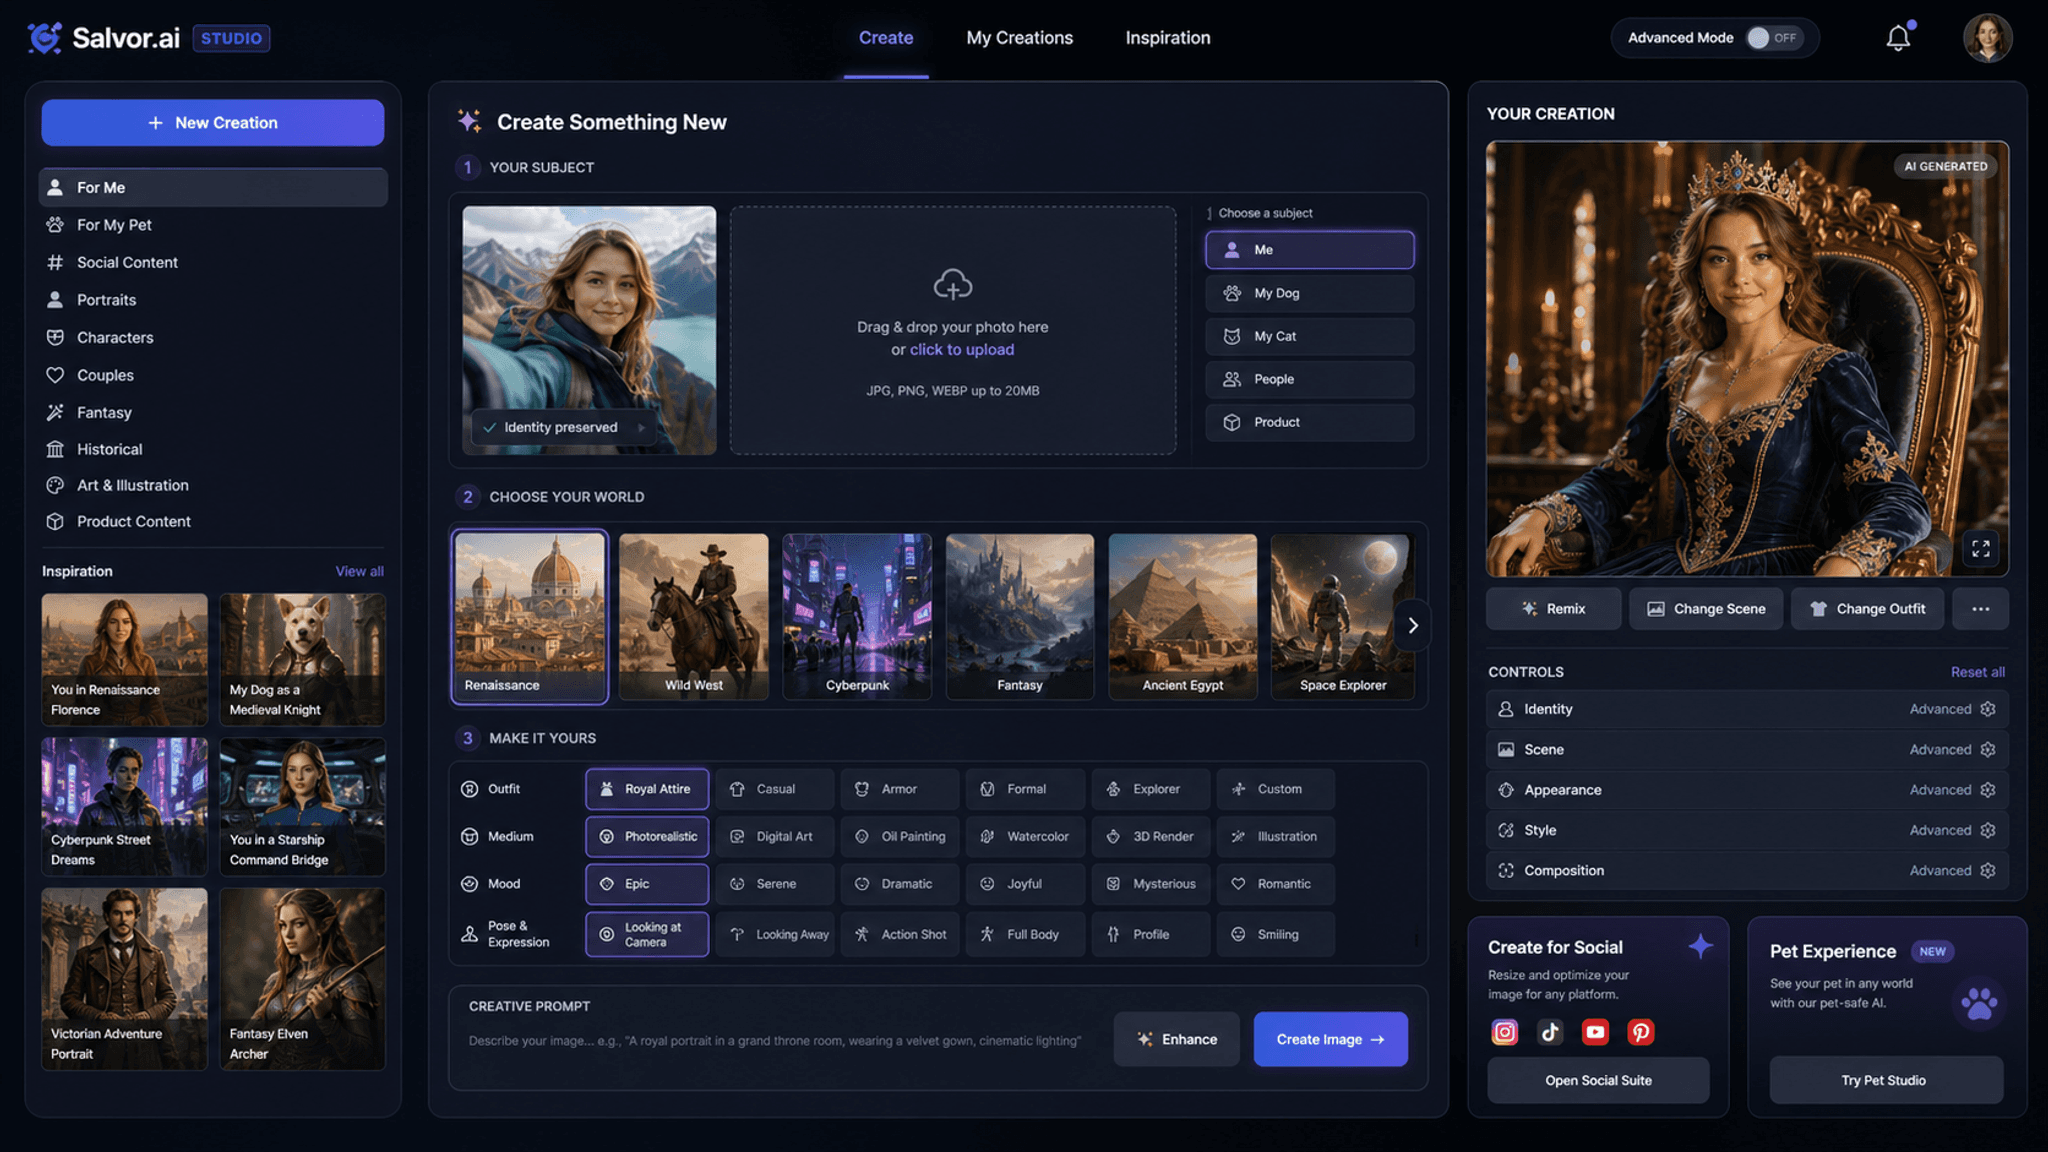Click Reset all controls link

1977,672
